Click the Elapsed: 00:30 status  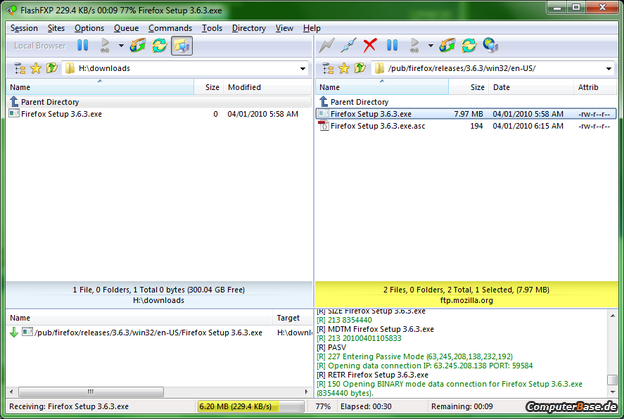pyautogui.click(x=366, y=406)
